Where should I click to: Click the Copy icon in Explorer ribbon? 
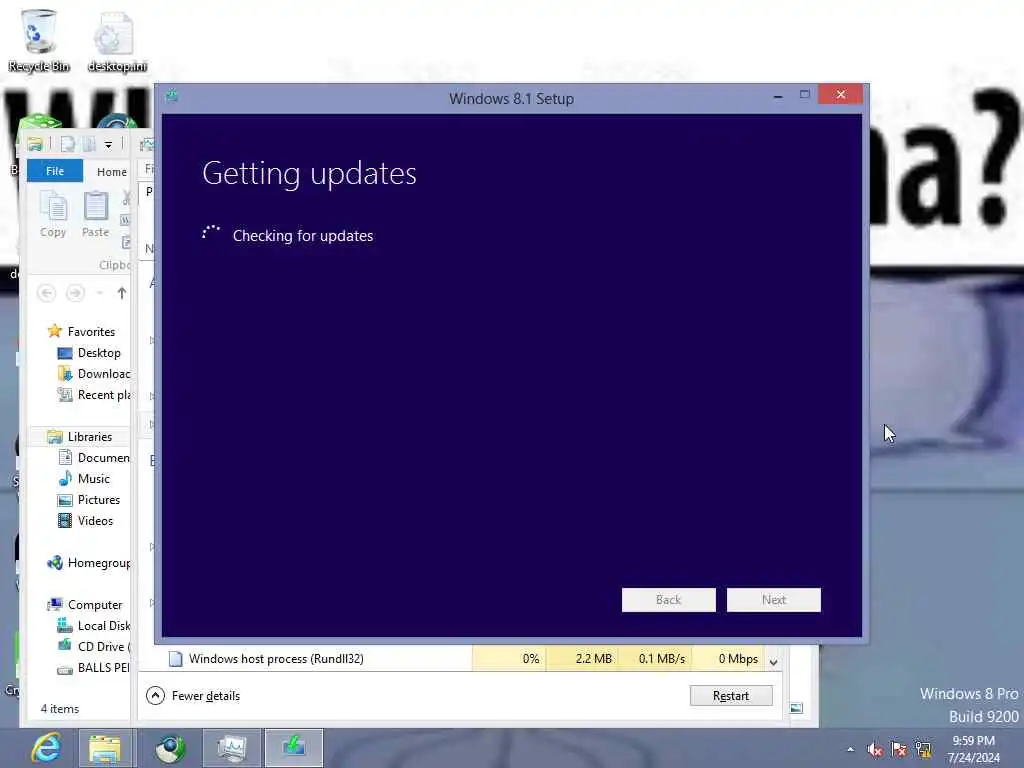coord(53,214)
